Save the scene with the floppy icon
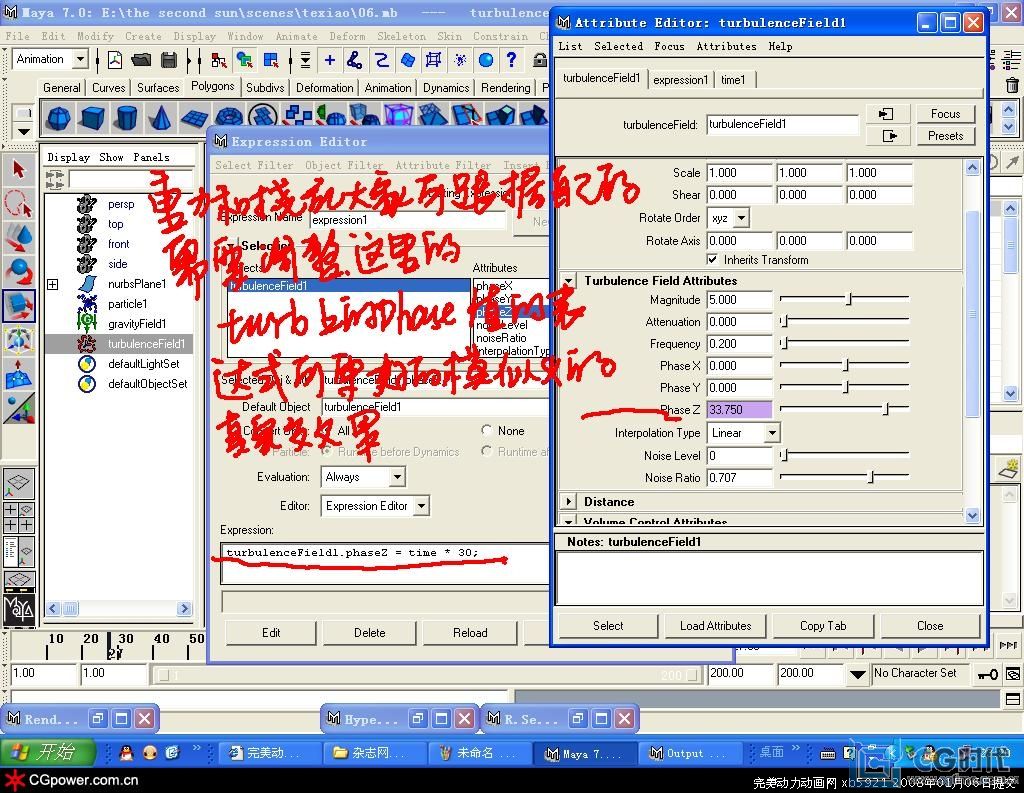Viewport: 1024px width, 793px height. pyautogui.click(x=168, y=60)
